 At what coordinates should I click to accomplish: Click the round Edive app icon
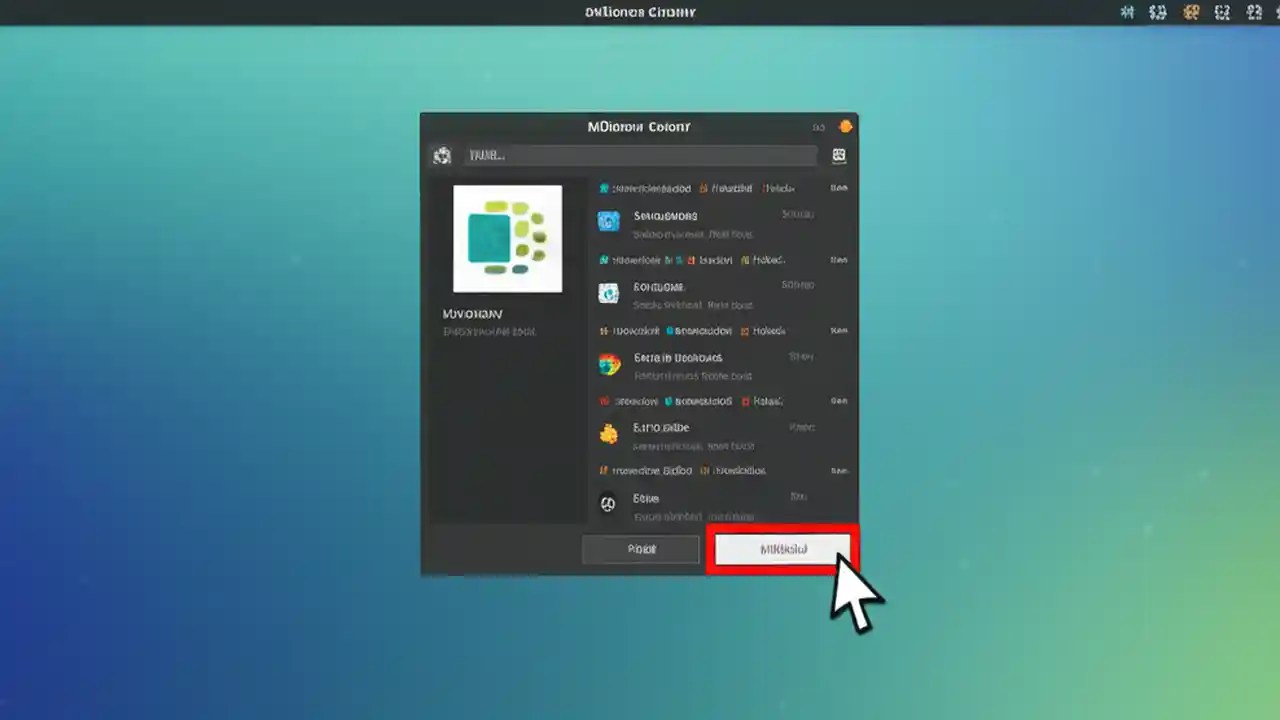(x=608, y=504)
